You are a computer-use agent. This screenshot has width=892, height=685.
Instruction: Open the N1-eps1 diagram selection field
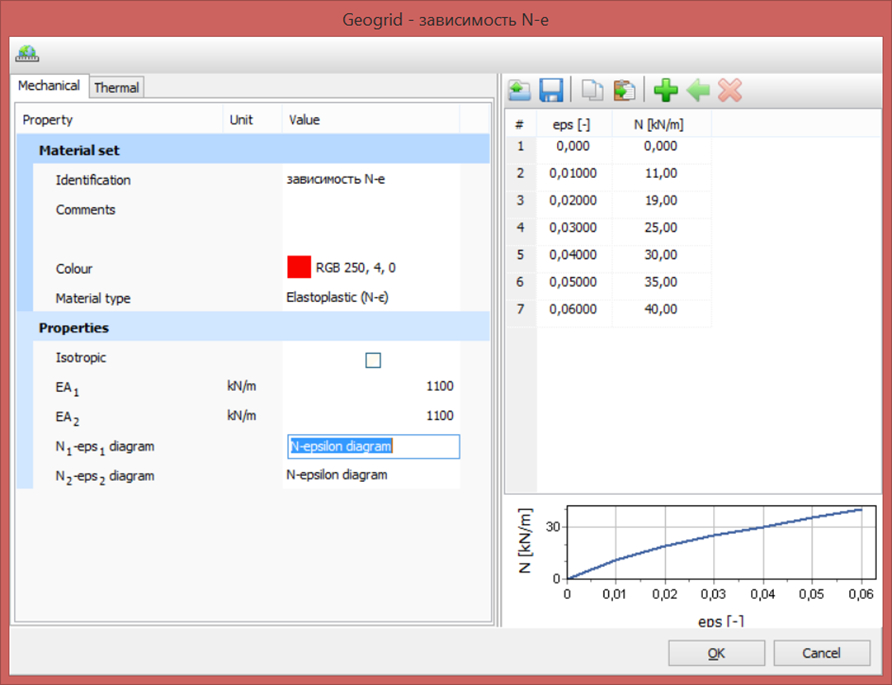(x=373, y=446)
